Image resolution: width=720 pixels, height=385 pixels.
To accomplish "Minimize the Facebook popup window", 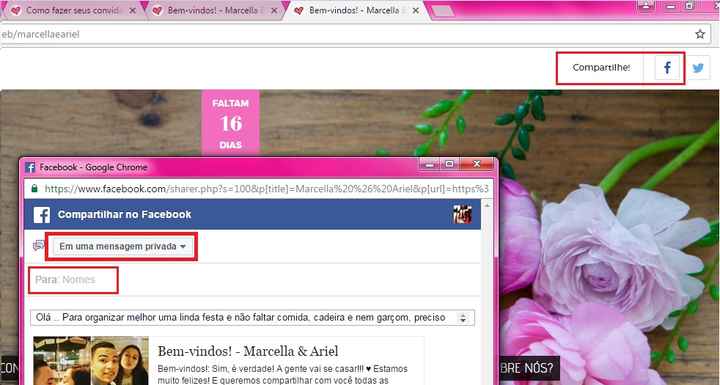I will tap(429, 164).
